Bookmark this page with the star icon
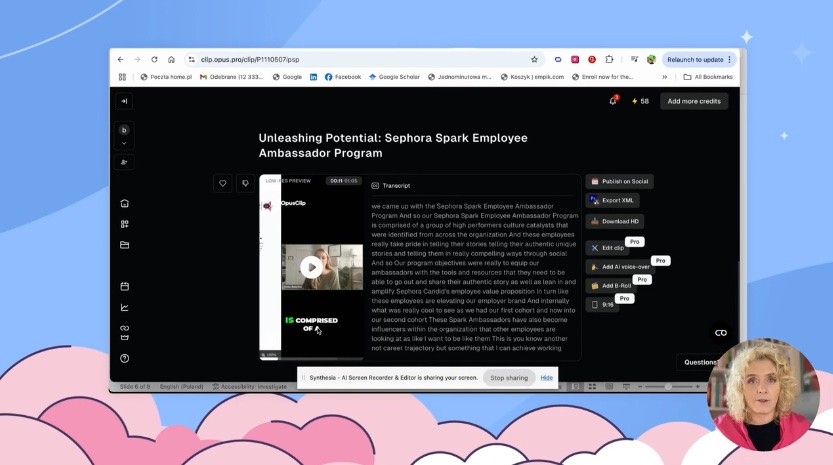This screenshot has width=833, height=465. pos(534,60)
